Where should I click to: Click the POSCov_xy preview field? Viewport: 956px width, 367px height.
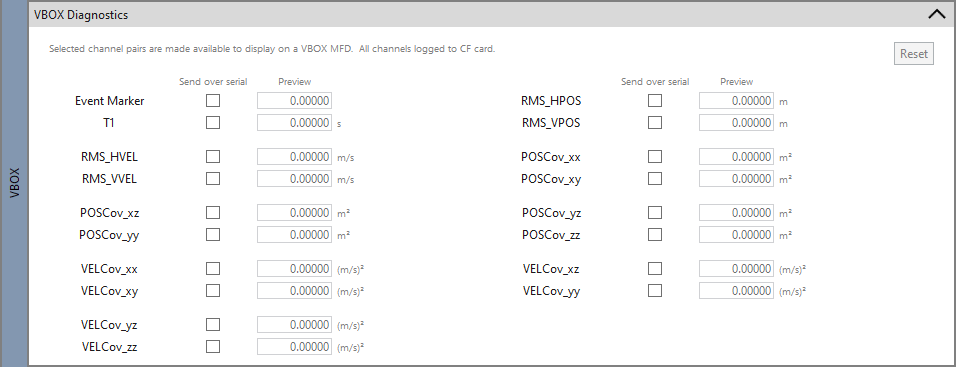737,179
